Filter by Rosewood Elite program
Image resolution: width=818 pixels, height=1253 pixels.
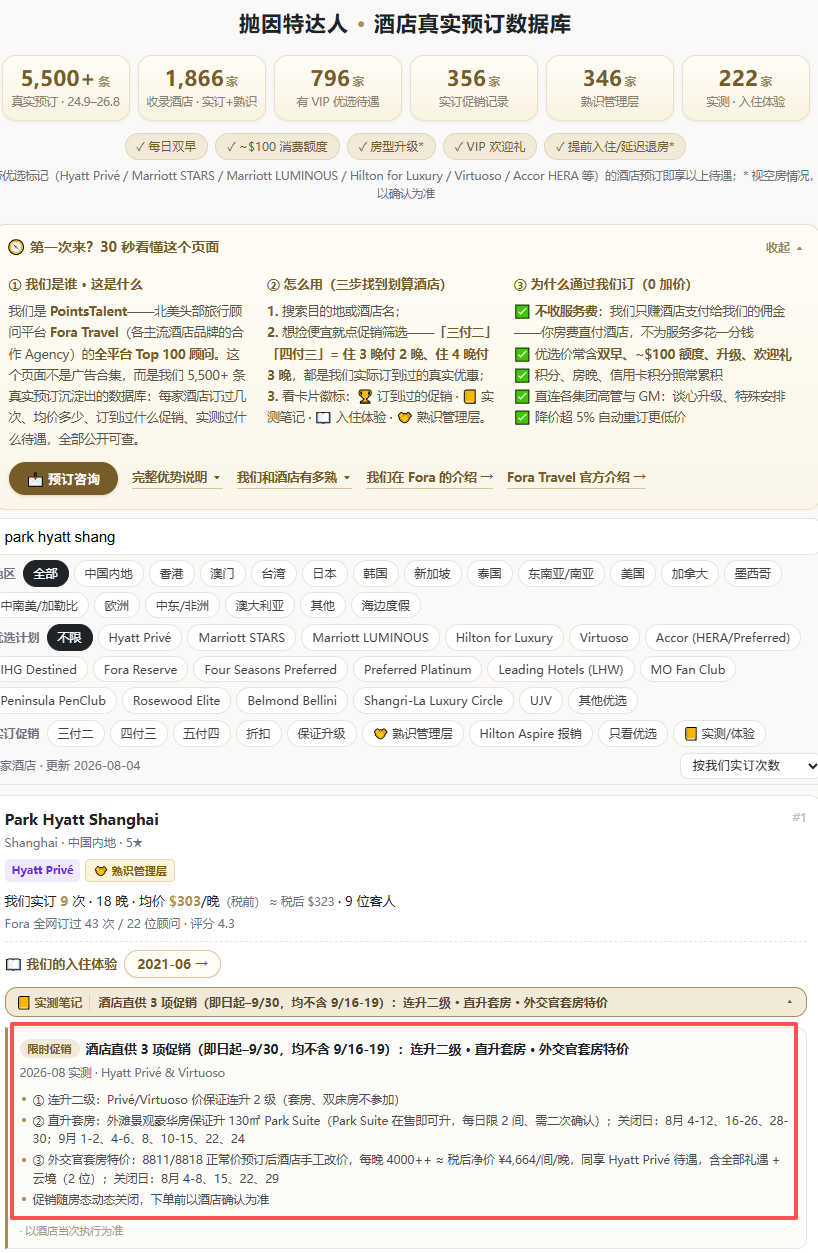point(177,701)
